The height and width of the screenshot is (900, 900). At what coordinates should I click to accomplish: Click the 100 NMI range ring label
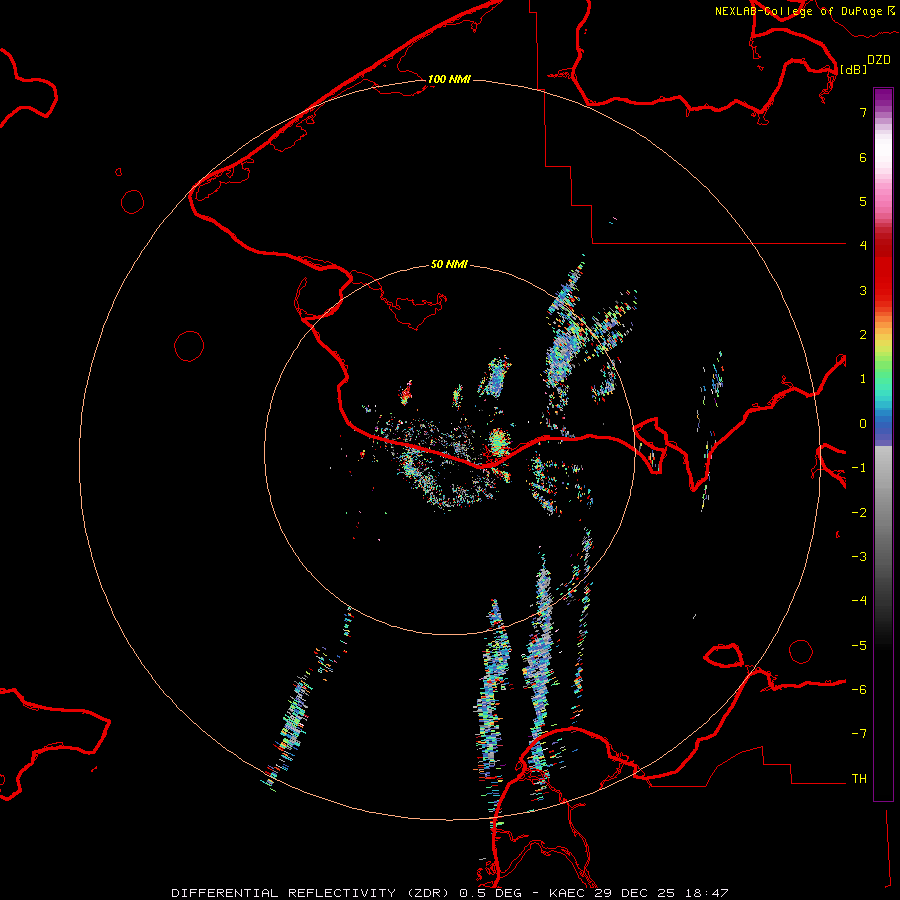pyautogui.click(x=449, y=79)
